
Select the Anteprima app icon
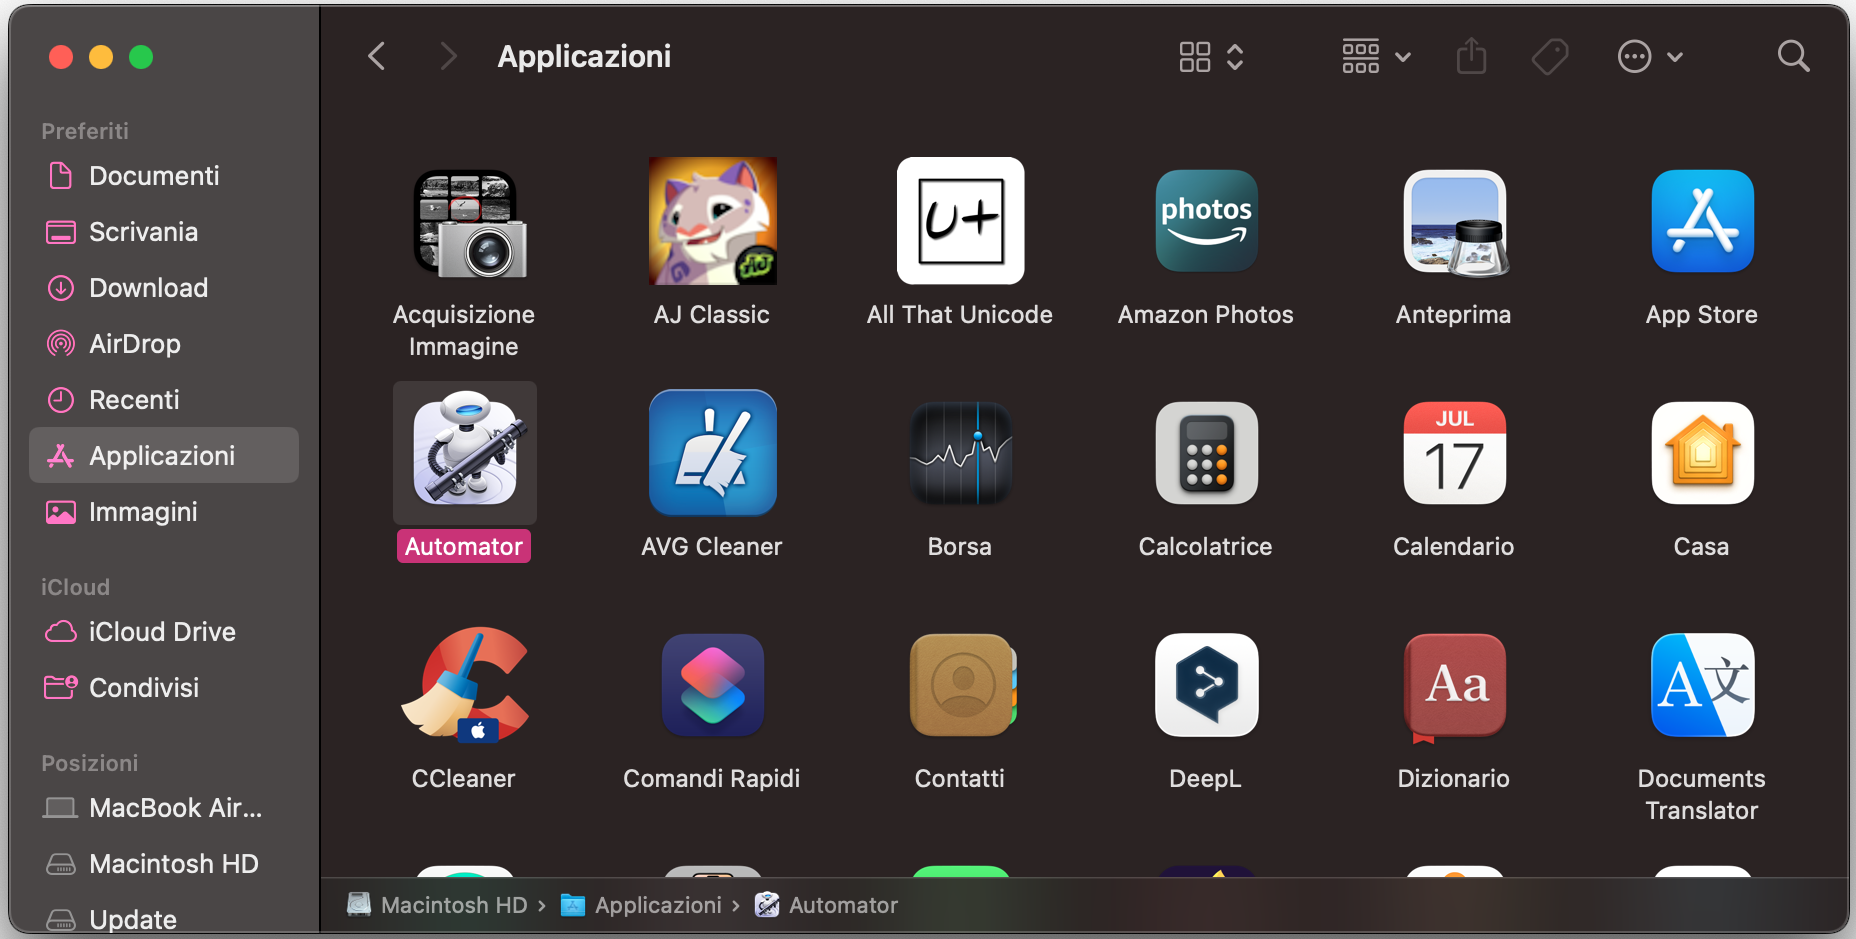[x=1454, y=222]
